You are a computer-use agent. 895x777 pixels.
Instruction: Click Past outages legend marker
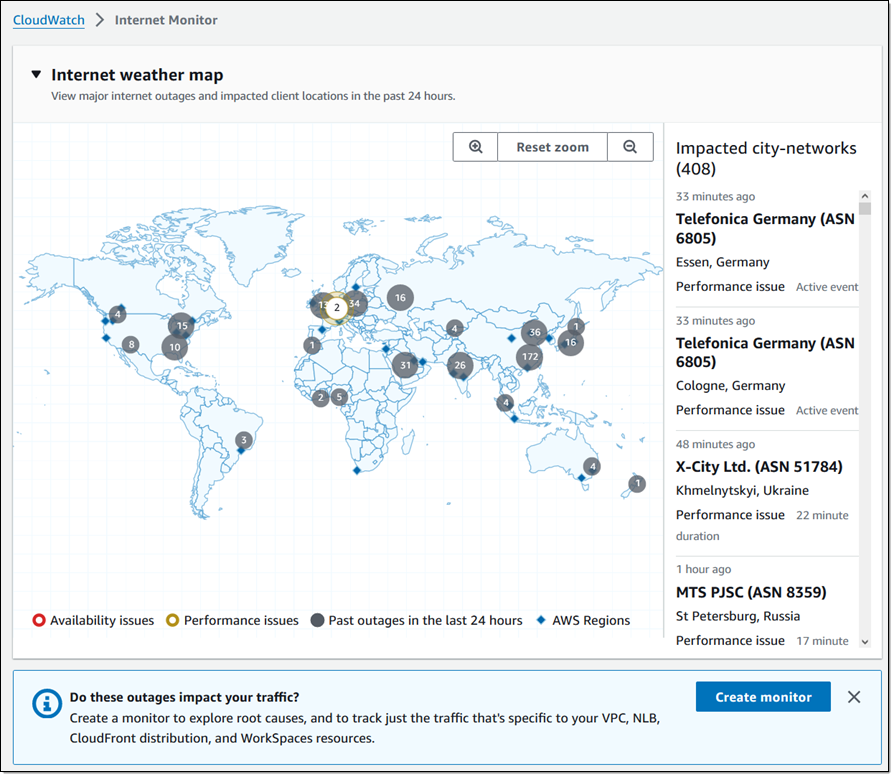(x=319, y=622)
